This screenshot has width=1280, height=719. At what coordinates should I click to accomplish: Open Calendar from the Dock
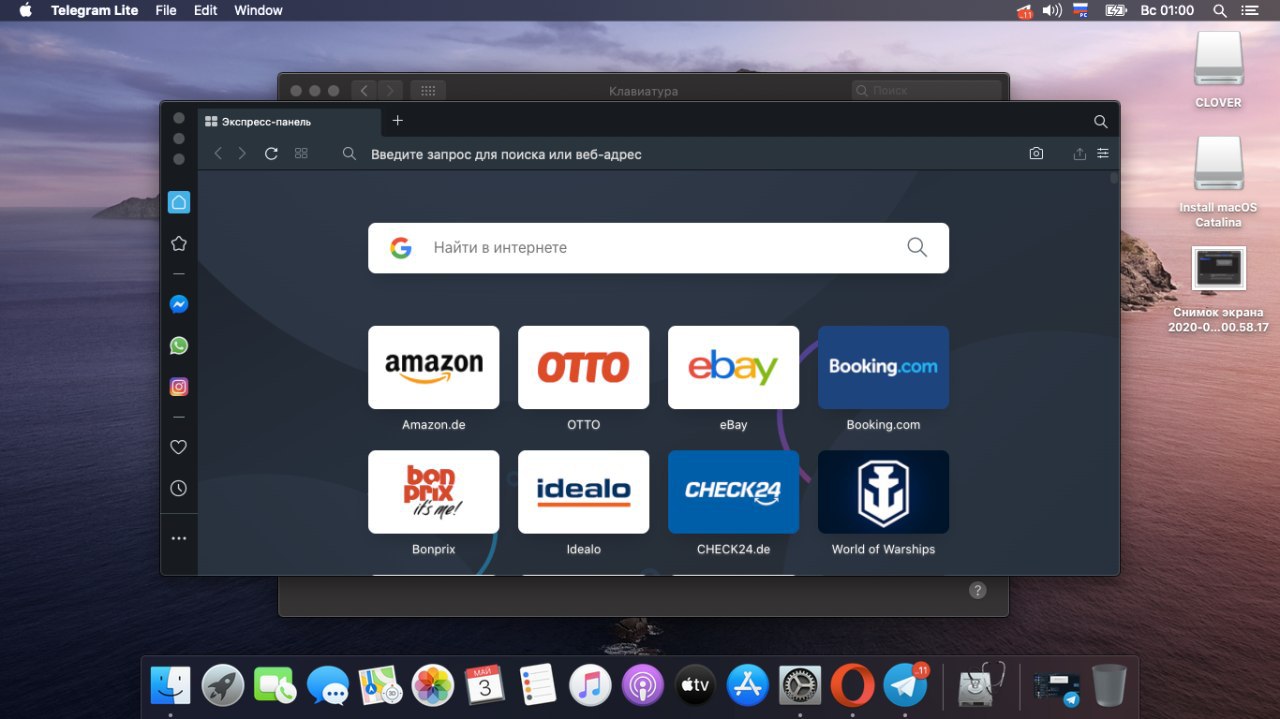pyautogui.click(x=485, y=686)
